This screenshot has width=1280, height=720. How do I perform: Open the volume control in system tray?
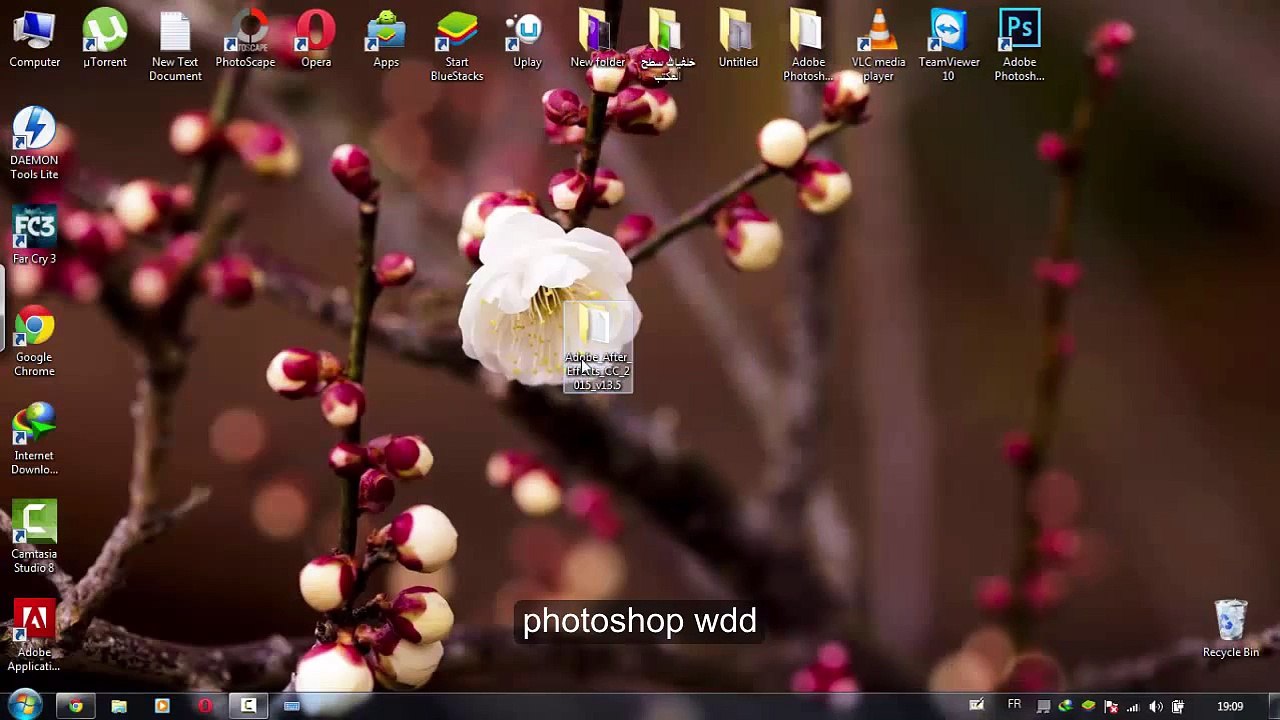(1156, 706)
